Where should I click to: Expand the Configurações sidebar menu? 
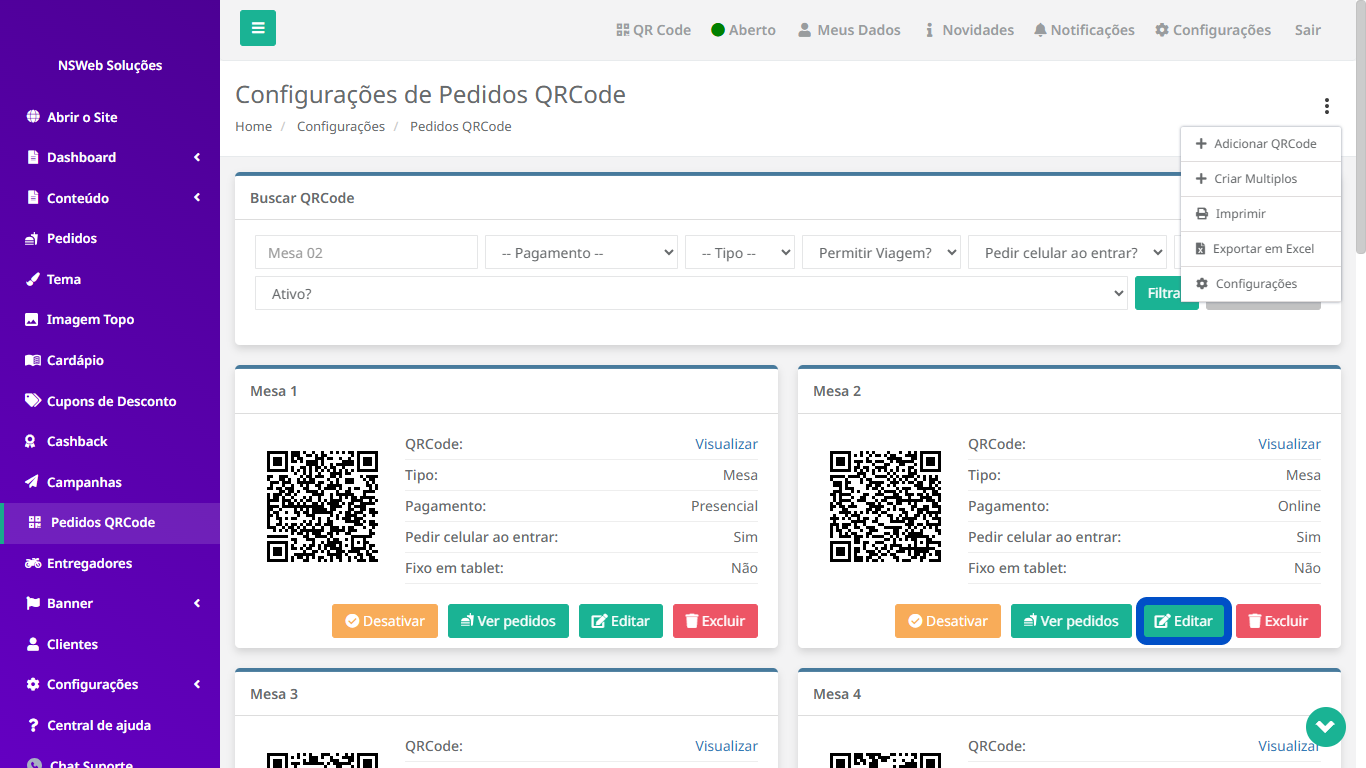[110, 685]
